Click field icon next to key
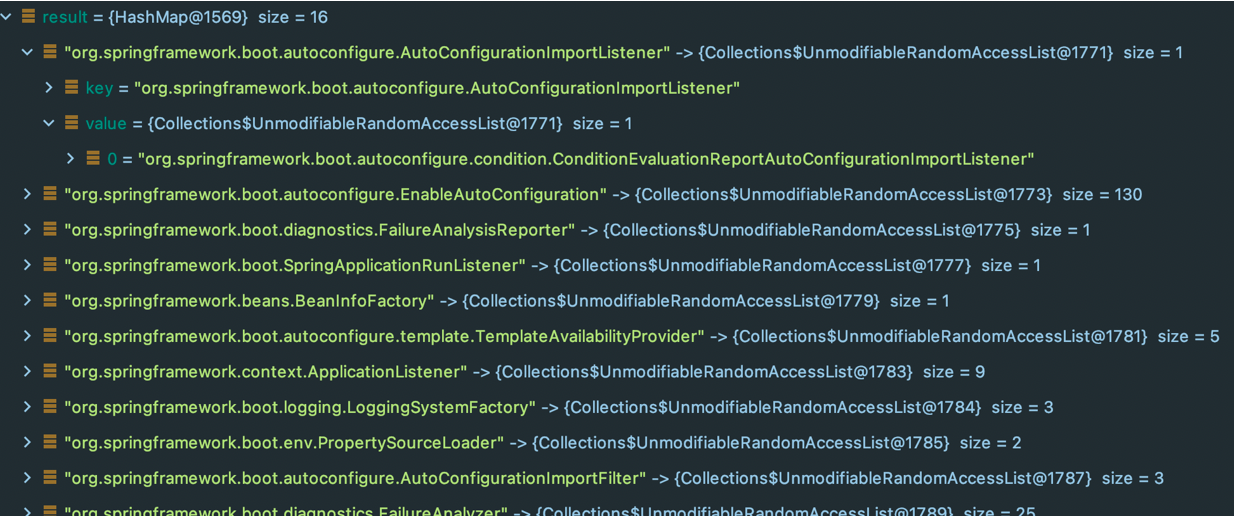This screenshot has width=1234, height=516. (x=71, y=88)
